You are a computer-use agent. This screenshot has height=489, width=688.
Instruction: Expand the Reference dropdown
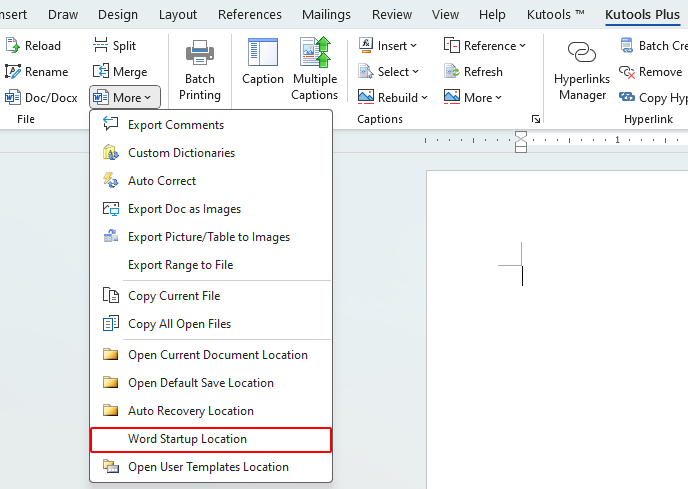(x=484, y=46)
